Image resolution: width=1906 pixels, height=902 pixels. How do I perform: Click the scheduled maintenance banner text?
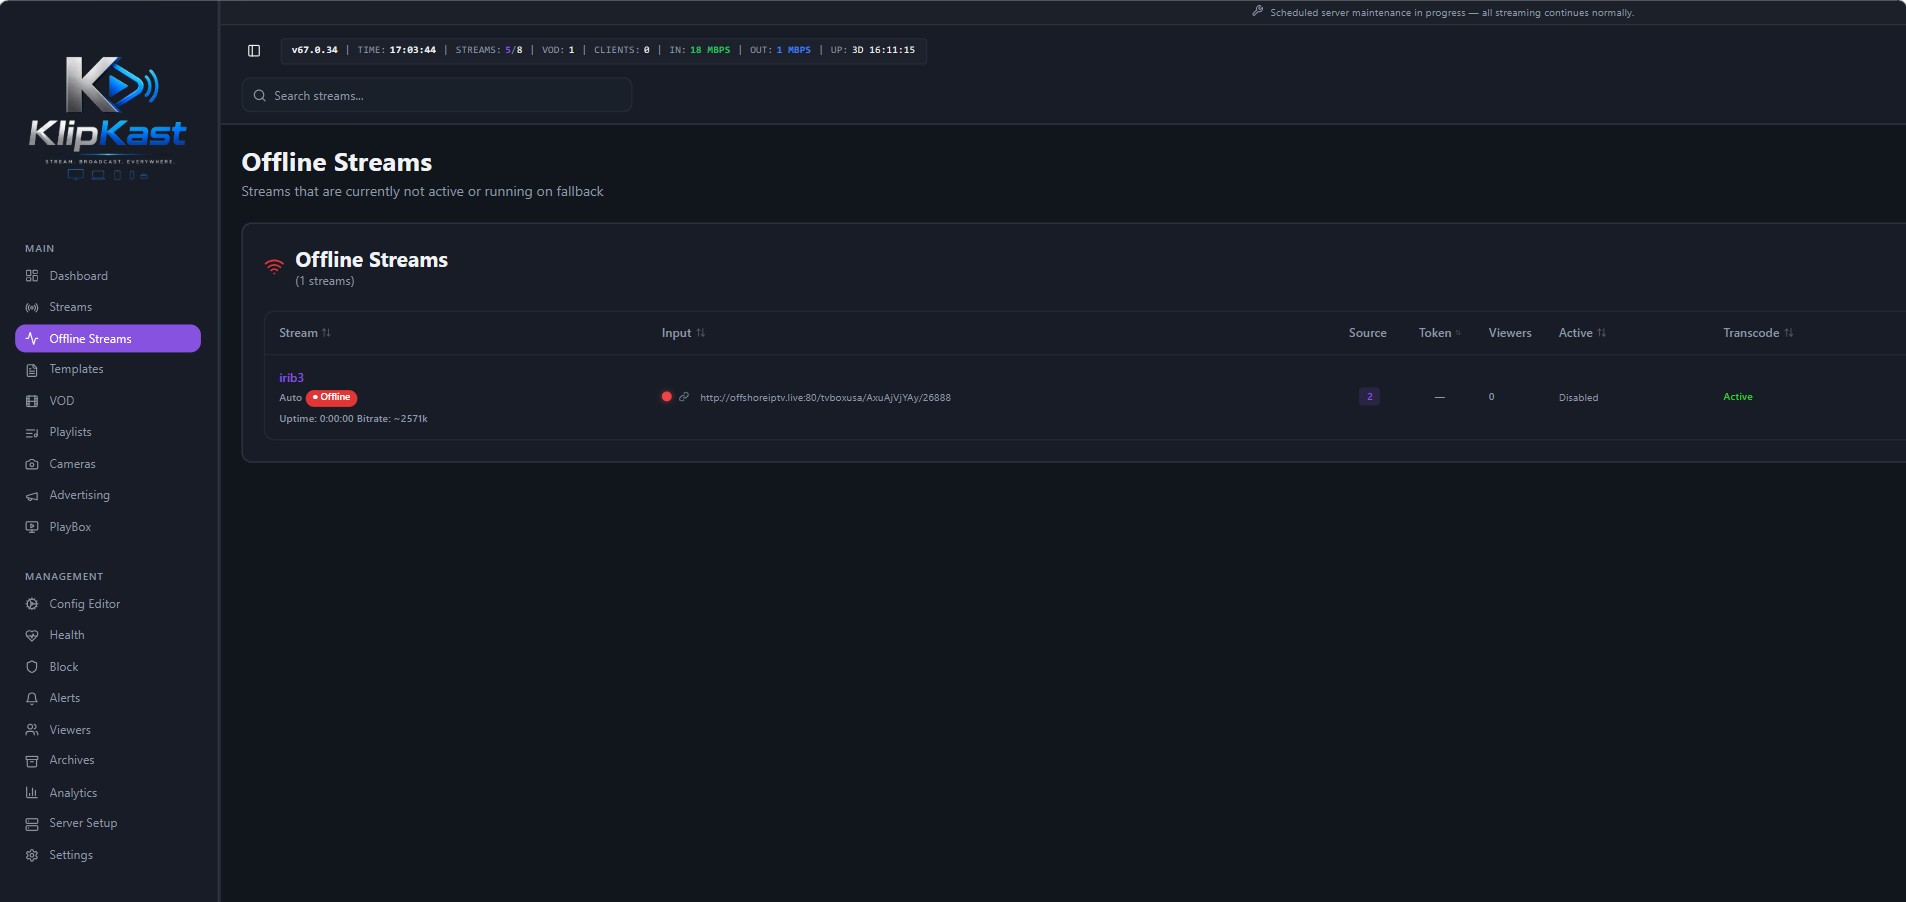click(1452, 13)
